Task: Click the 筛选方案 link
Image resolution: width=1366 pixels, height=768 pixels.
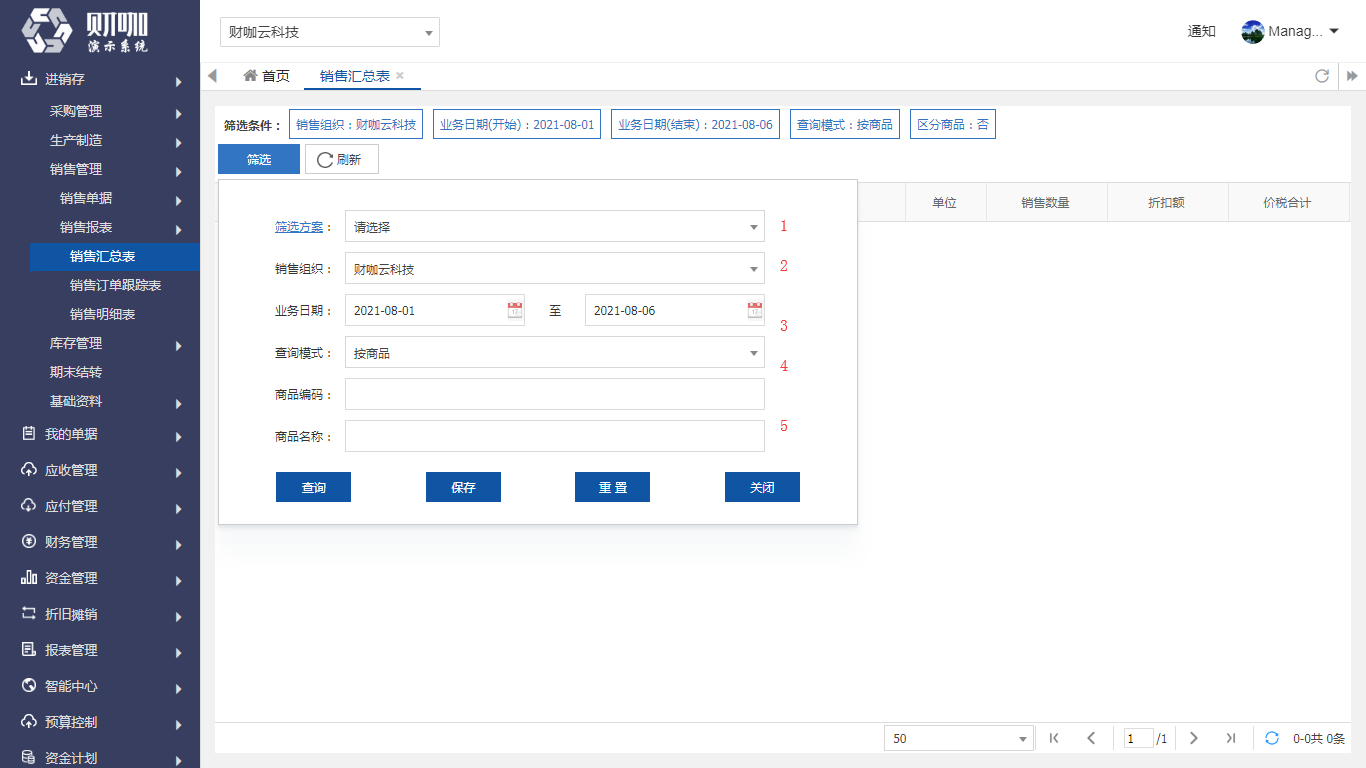Action: click(x=299, y=227)
